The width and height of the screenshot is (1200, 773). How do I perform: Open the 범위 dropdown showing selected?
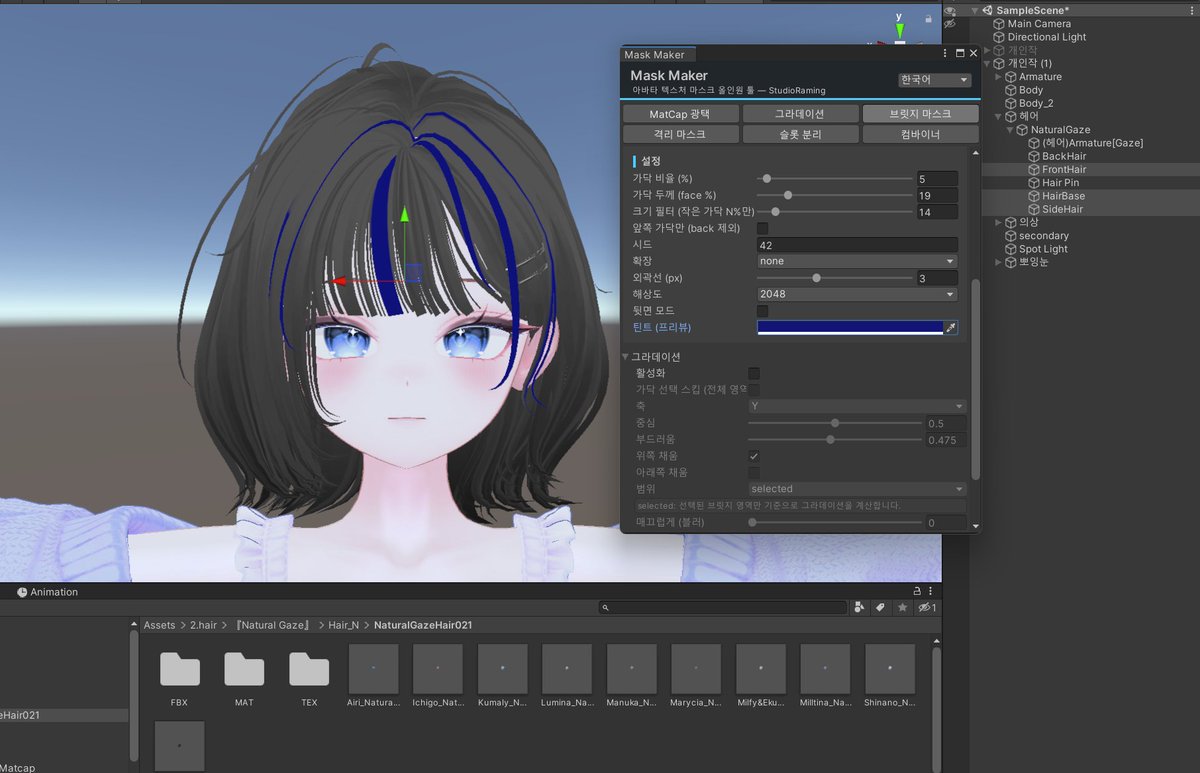(857, 489)
